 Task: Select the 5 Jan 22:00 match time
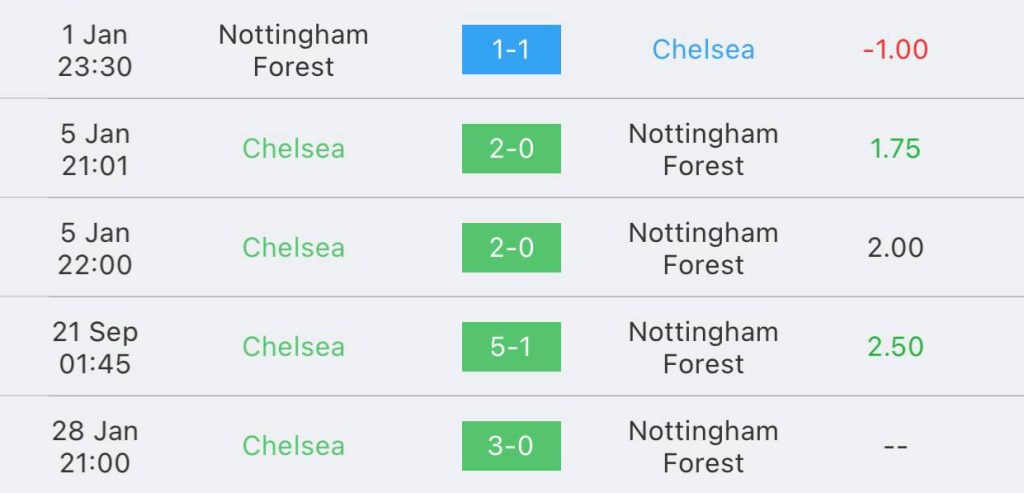(95, 249)
